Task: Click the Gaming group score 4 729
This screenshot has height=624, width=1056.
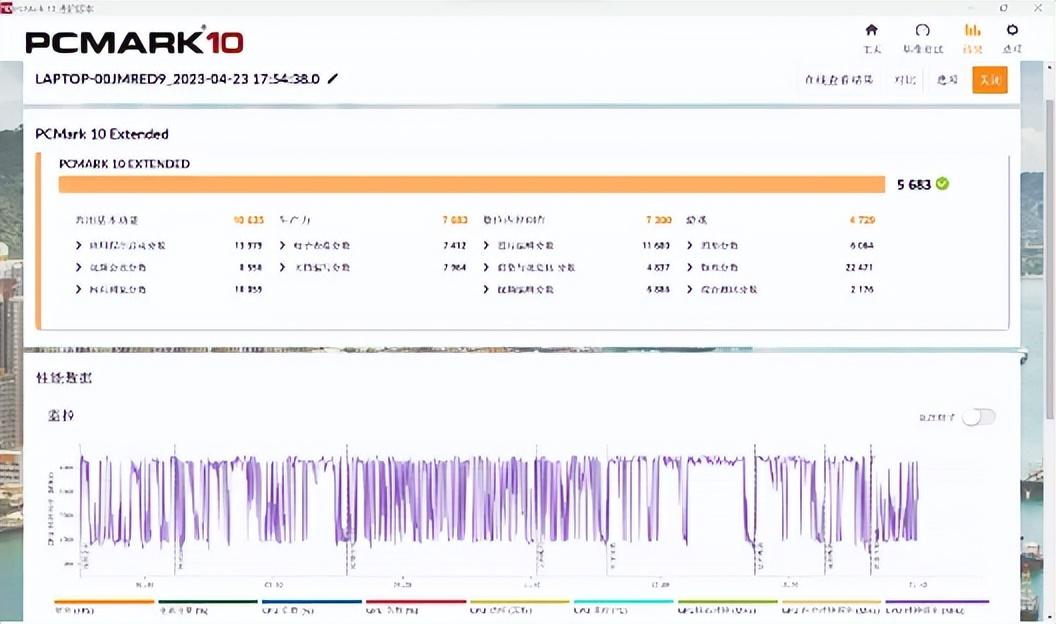Action: pyautogui.click(x=862, y=220)
